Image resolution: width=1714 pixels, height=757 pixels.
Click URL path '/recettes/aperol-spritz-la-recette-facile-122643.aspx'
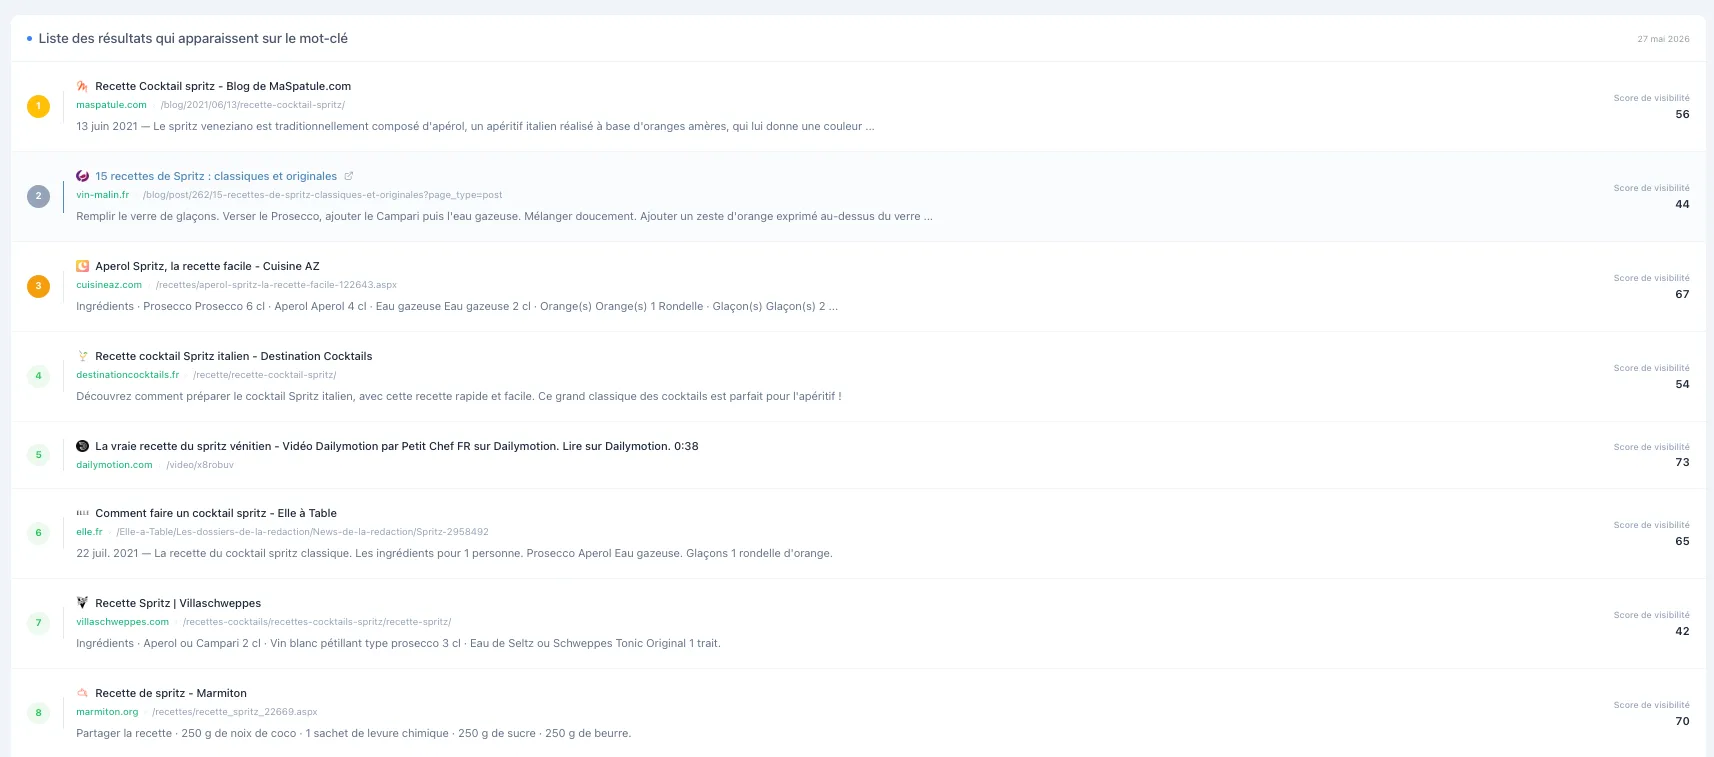276,285
